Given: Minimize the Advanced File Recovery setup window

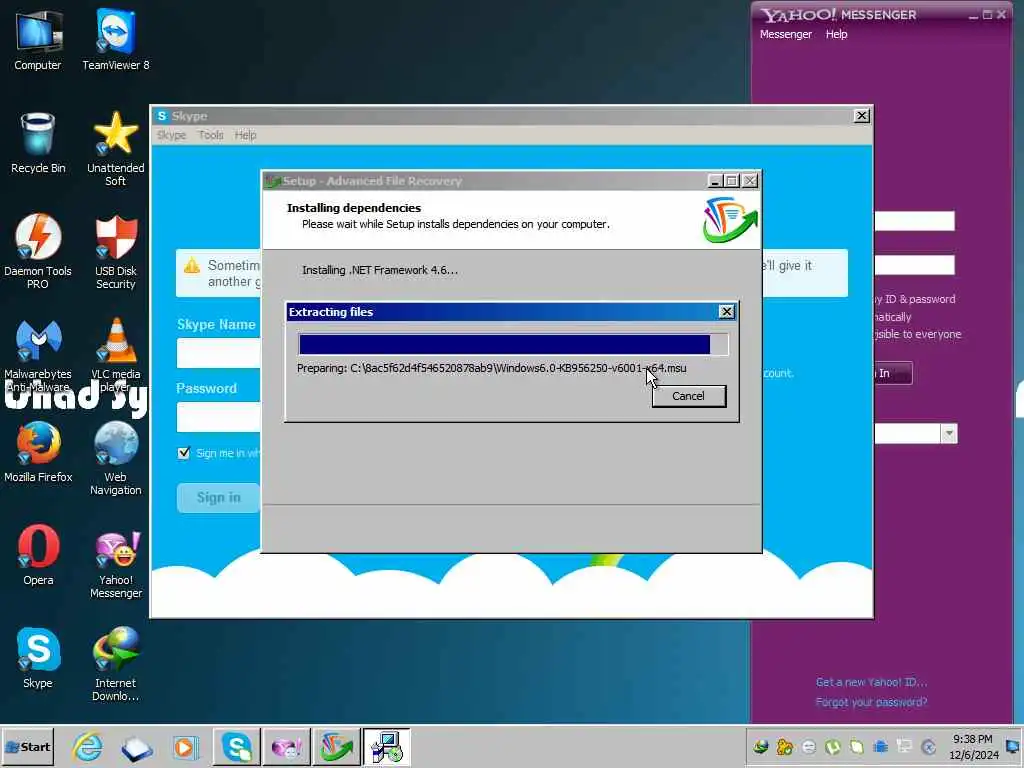Looking at the screenshot, I should pyautogui.click(x=714, y=181).
